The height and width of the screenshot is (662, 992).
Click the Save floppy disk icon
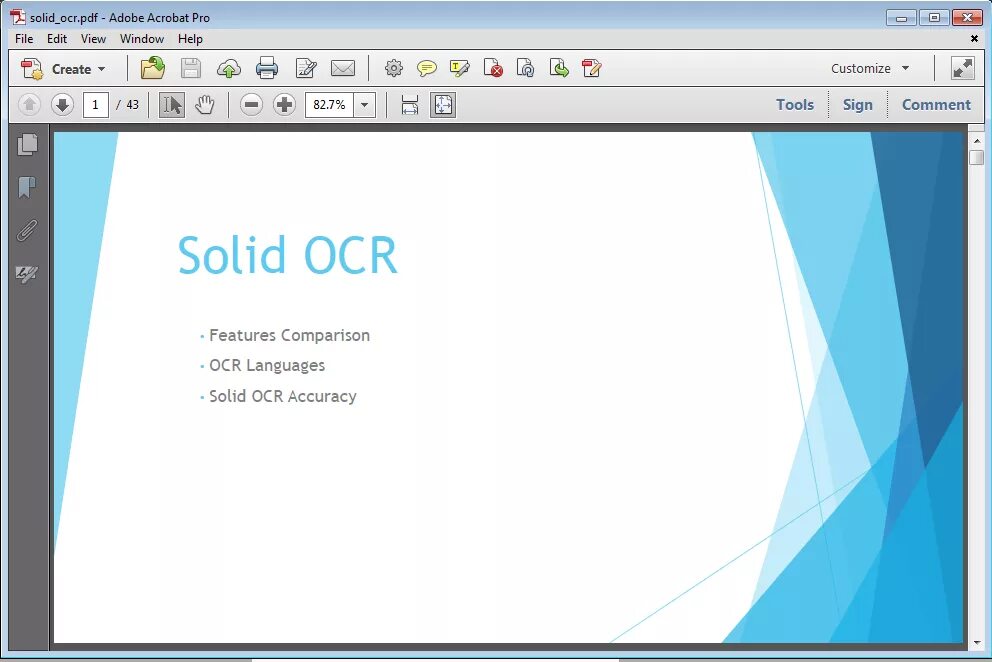coord(190,68)
